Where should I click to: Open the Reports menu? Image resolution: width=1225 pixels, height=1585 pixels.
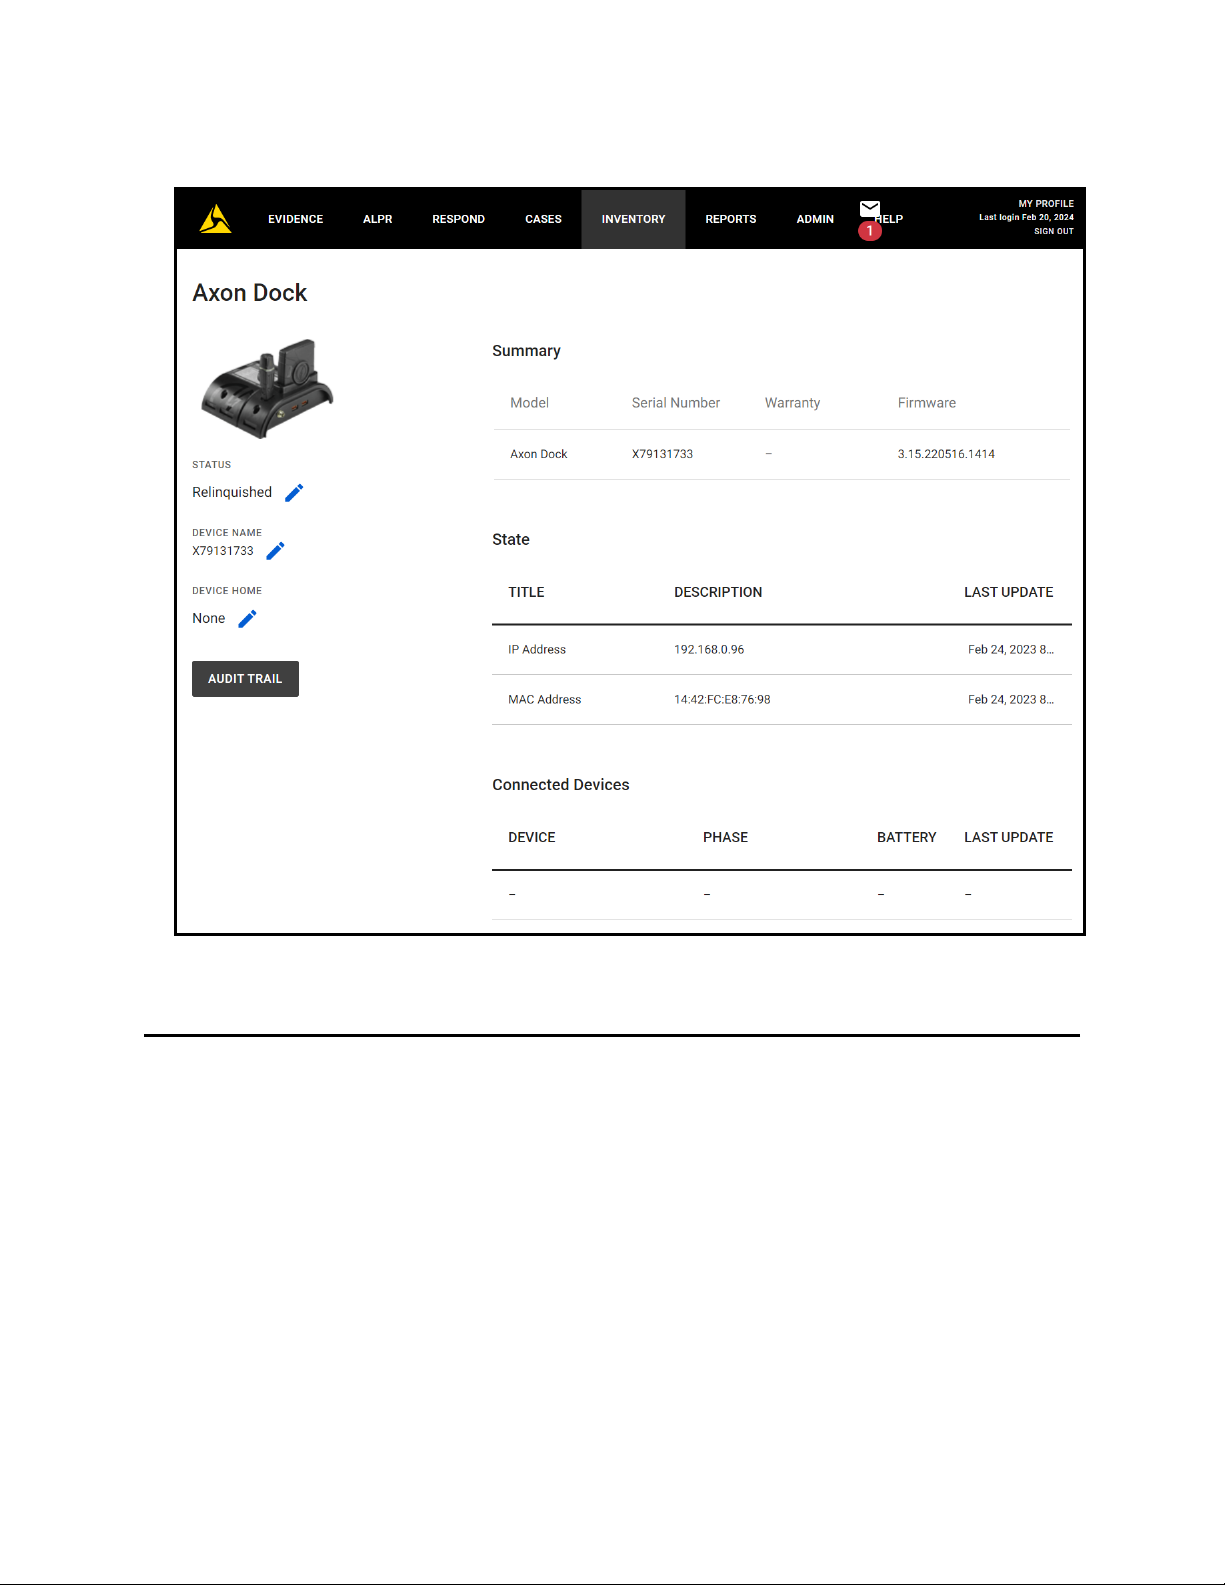pos(730,219)
